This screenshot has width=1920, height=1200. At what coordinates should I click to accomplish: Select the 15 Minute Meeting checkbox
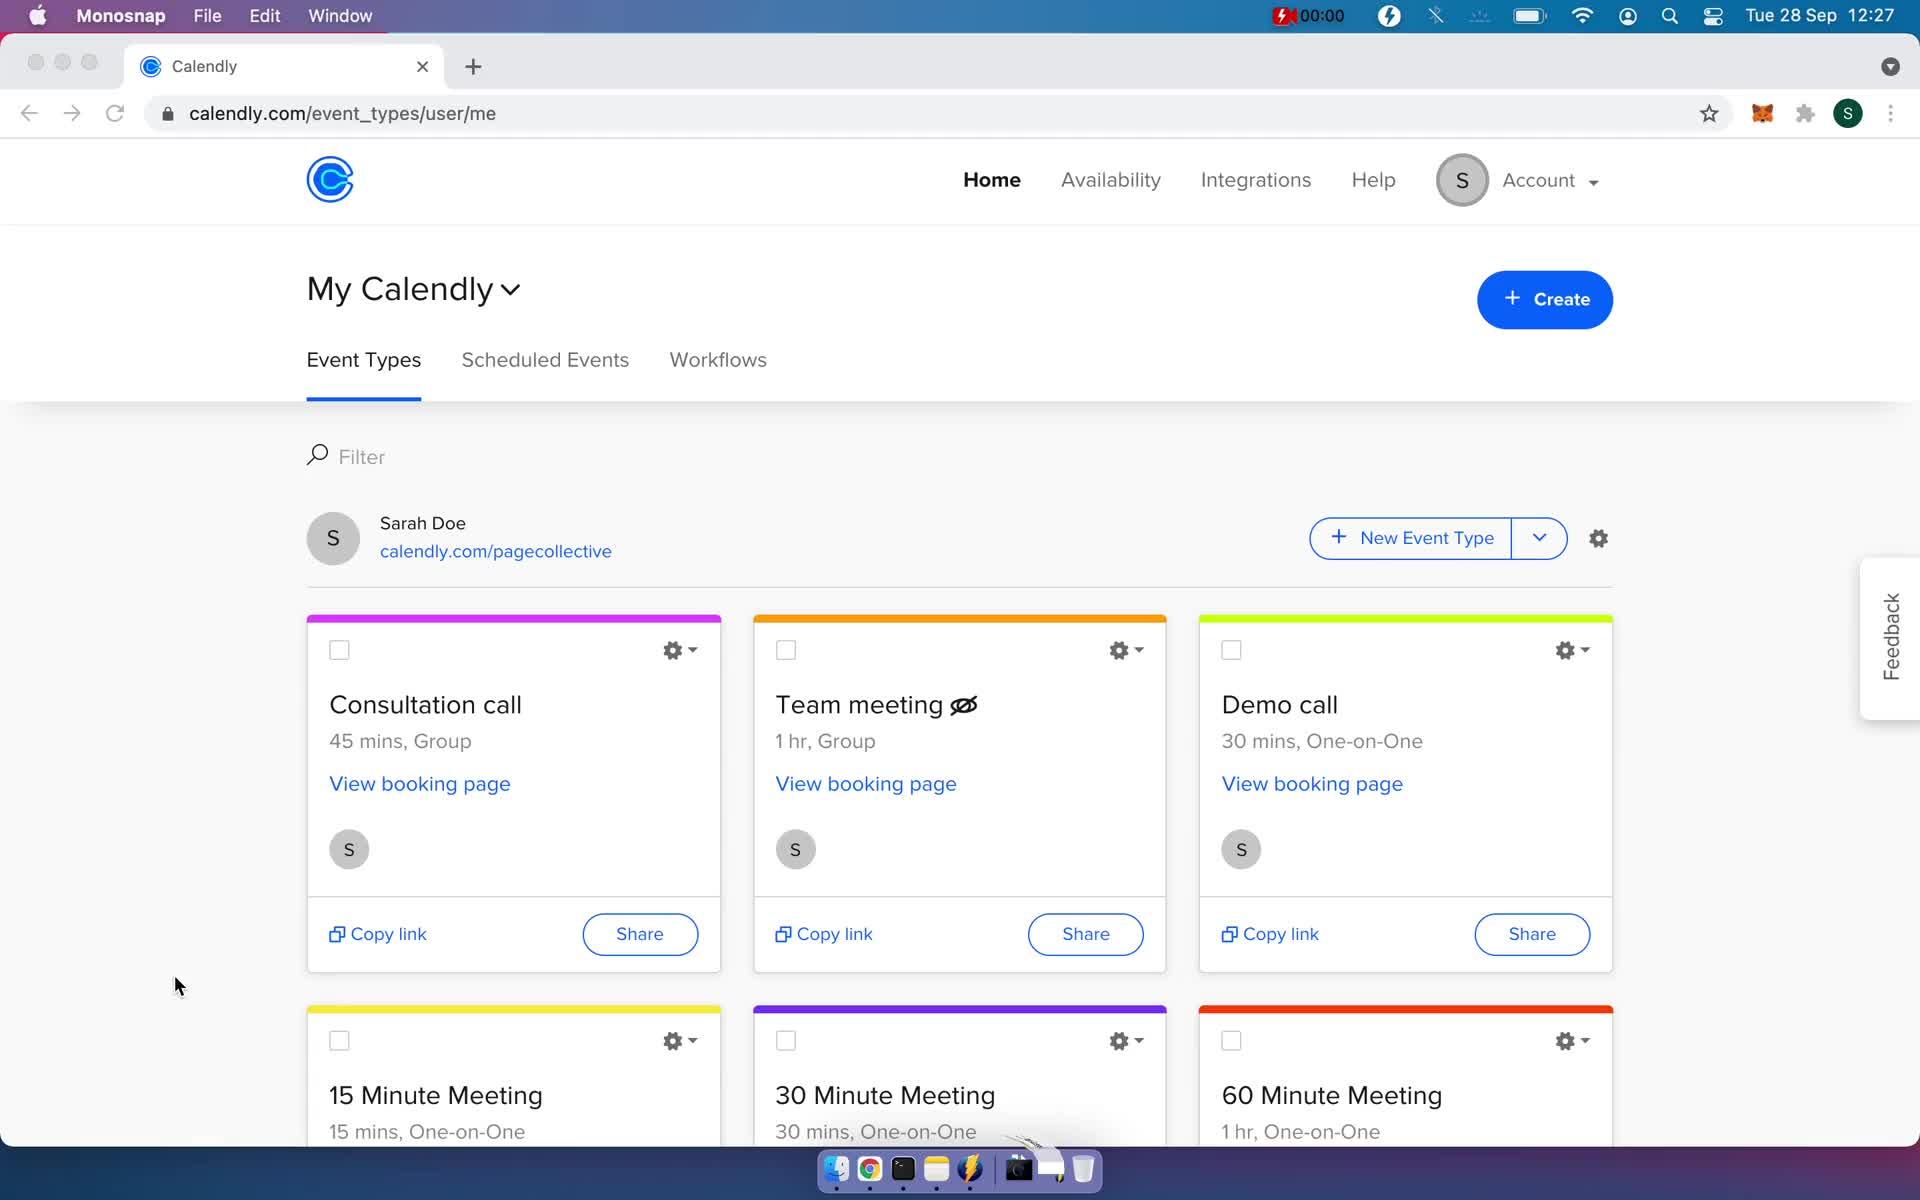coord(339,1041)
